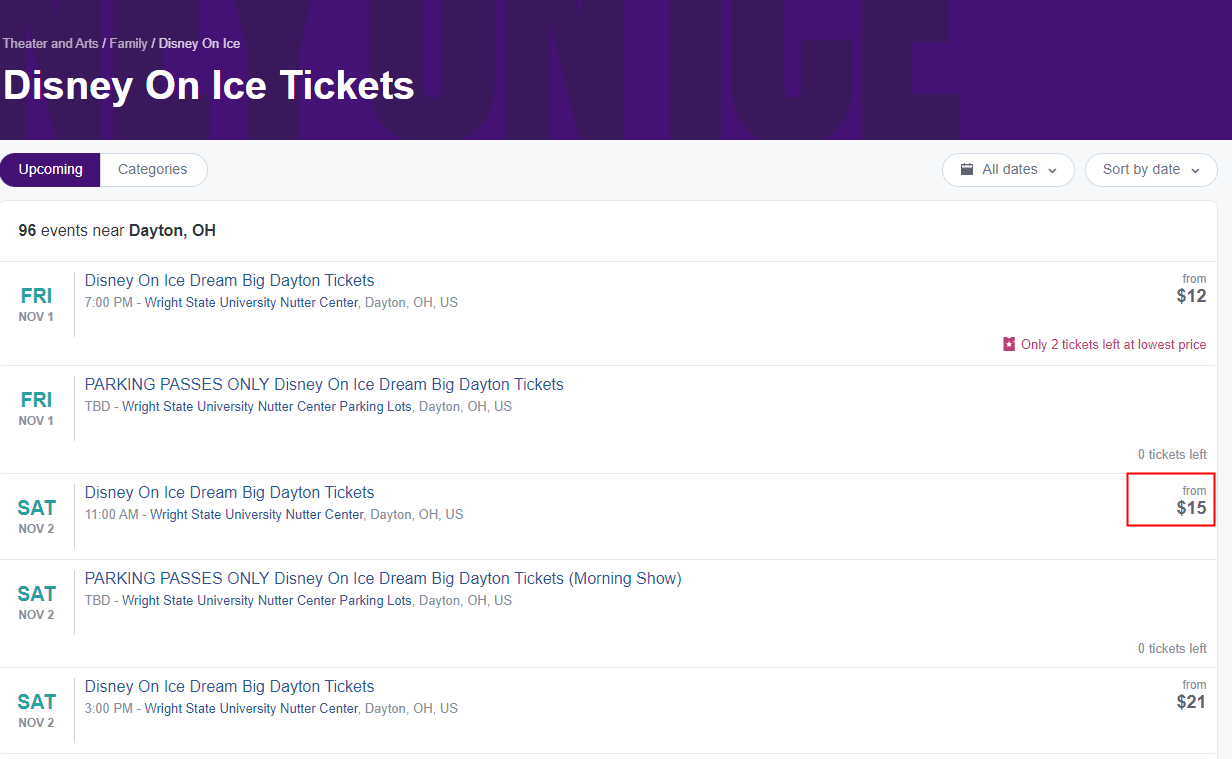Click the $21 price
The height and width of the screenshot is (759, 1232).
pos(1191,702)
